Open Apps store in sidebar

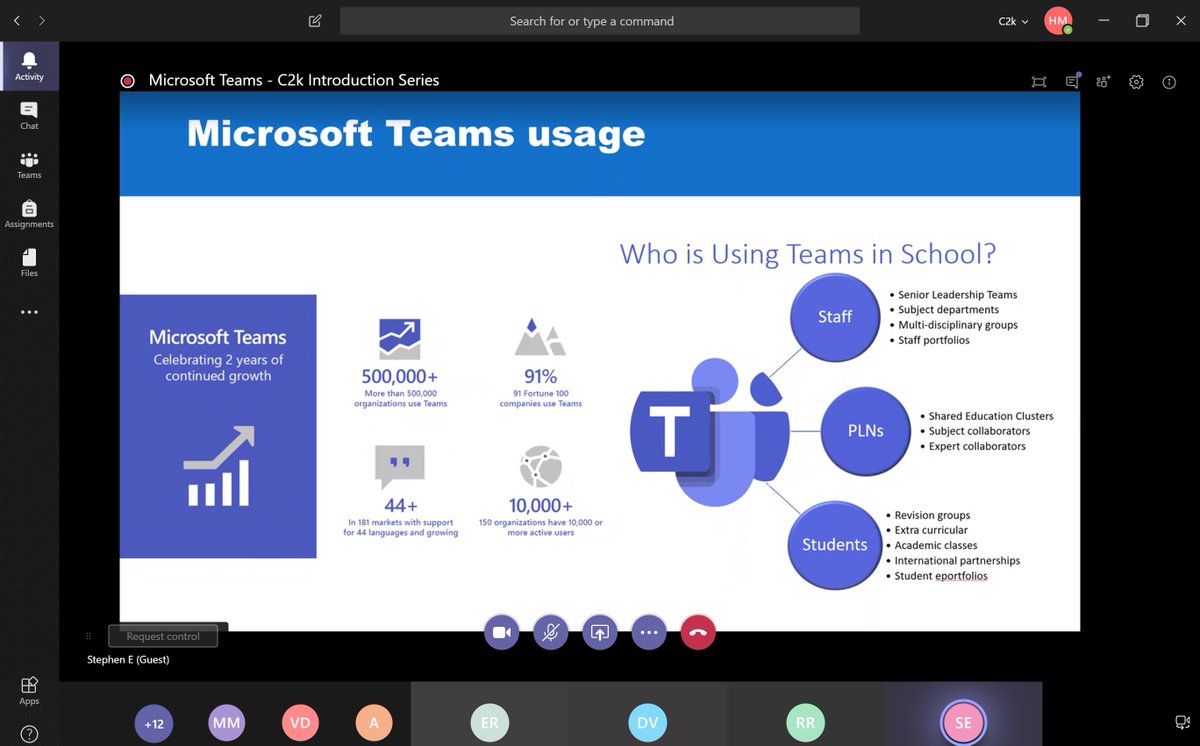click(x=29, y=691)
